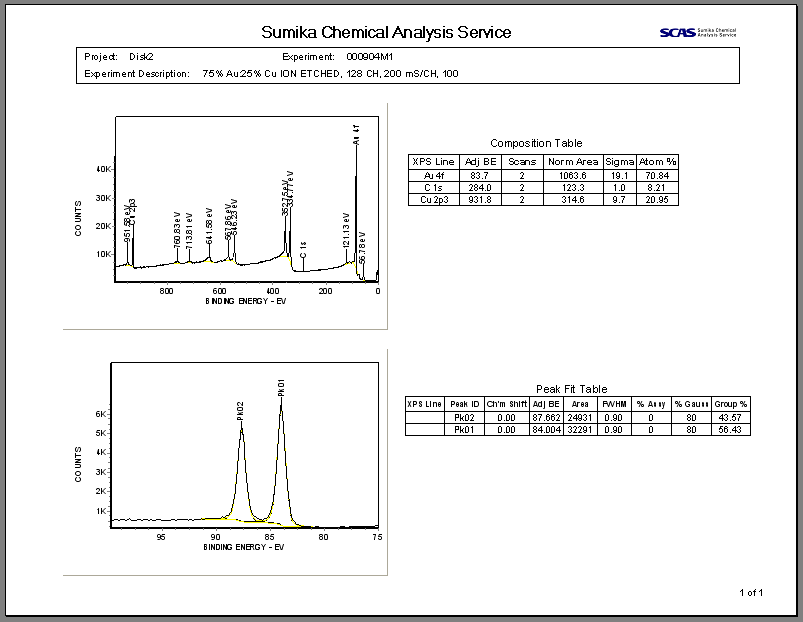Image resolution: width=803 pixels, height=622 pixels.
Task: Click the Adj BE value 84.004
Action: point(546,430)
